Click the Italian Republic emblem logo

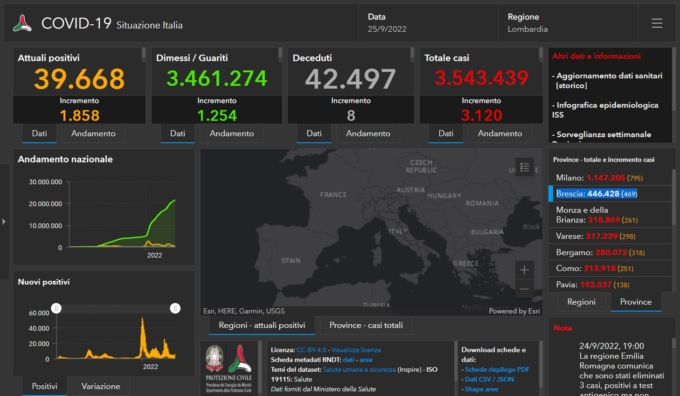214,358
